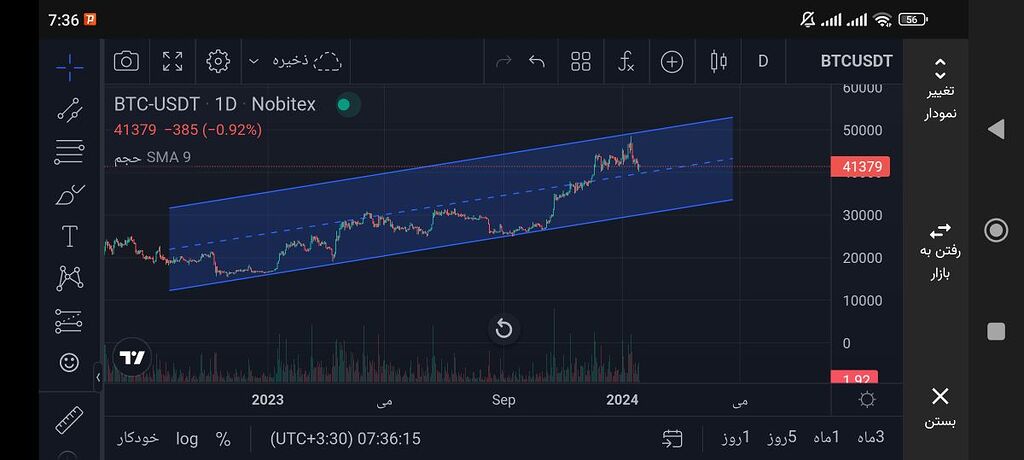Screen dimensions: 1024x460
Task: Click go to market (رفتن به بازار) button
Action: [940, 251]
